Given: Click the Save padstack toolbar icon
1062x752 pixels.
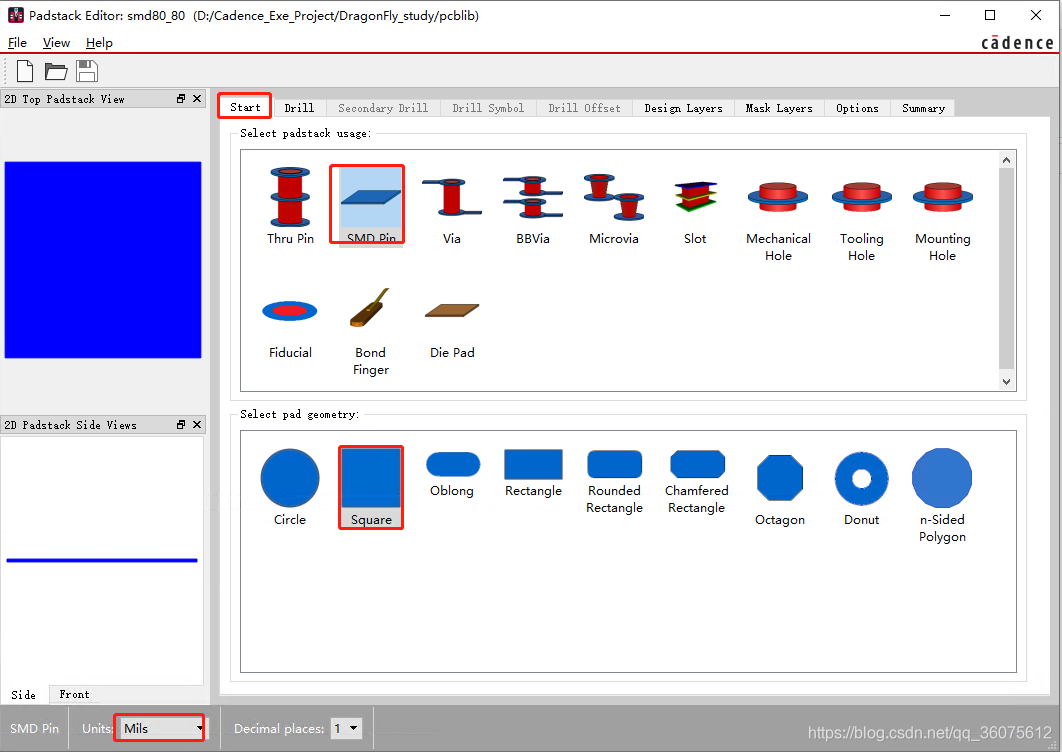Looking at the screenshot, I should pos(87,71).
